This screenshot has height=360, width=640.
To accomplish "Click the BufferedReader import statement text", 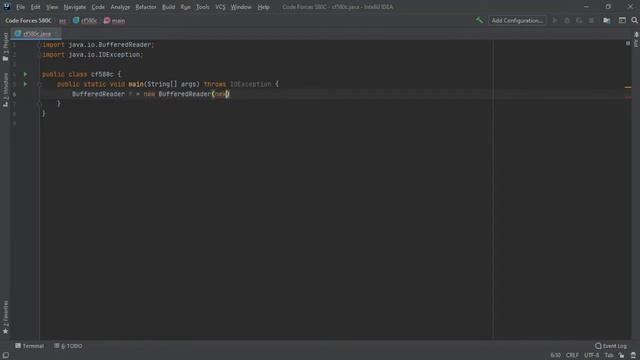I will click(98, 45).
